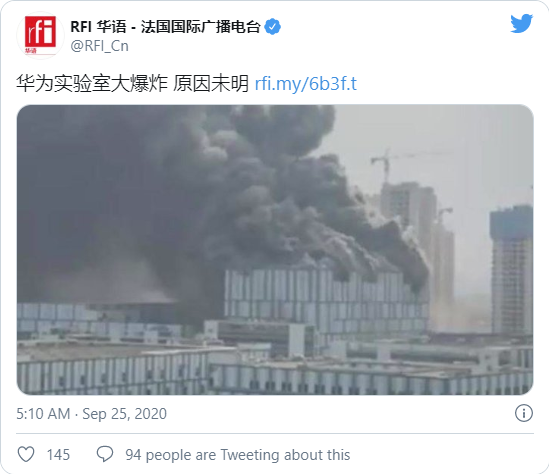Like the tweet with heart icon
Image resolution: width=549 pixels, height=474 pixels.
coord(26,454)
